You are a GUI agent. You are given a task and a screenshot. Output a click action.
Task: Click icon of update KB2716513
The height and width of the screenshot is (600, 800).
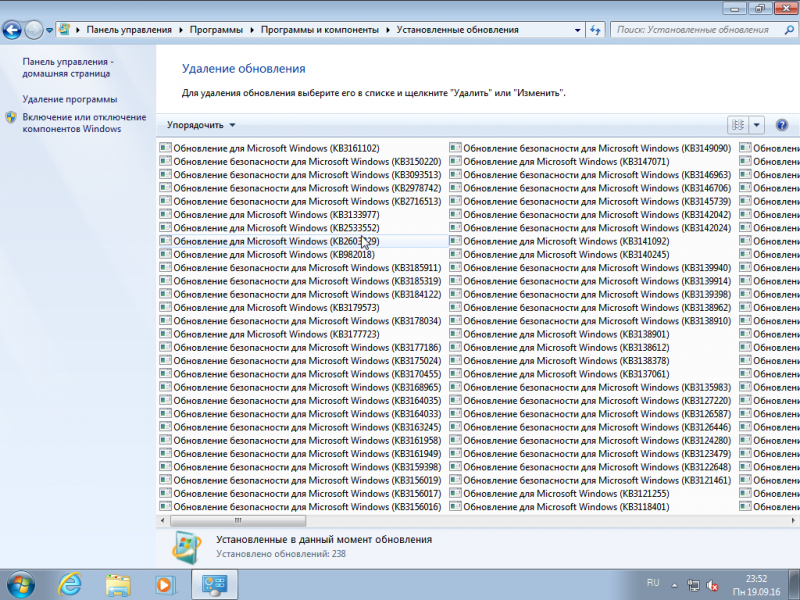coord(165,201)
